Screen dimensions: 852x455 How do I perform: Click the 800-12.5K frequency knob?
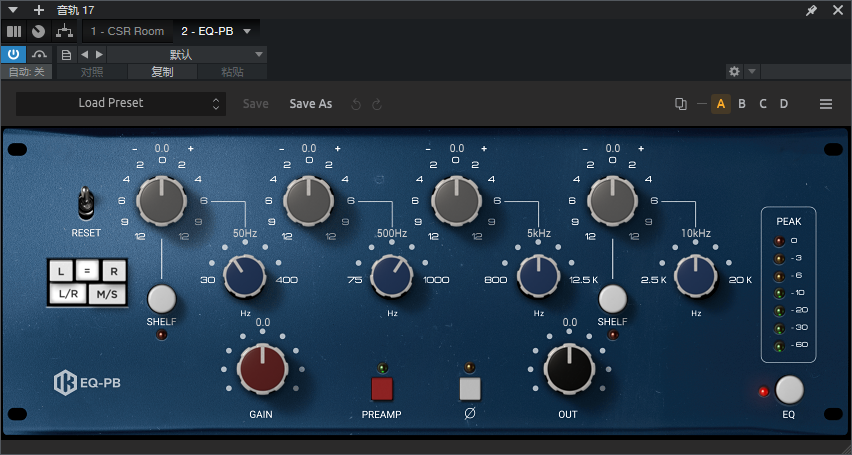coord(538,276)
